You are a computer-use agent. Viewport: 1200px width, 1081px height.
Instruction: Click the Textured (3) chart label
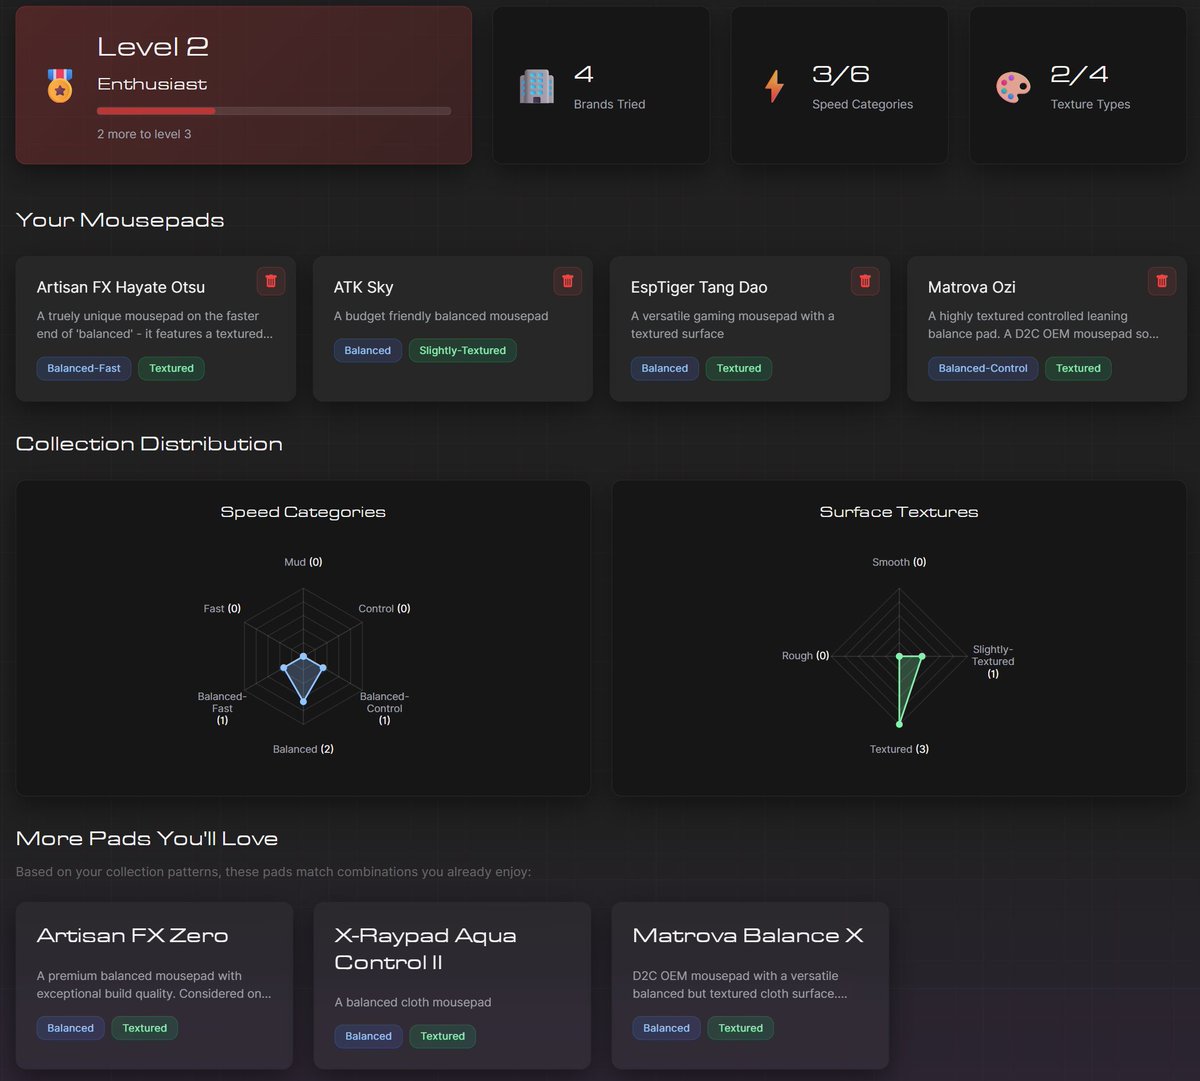(x=899, y=749)
